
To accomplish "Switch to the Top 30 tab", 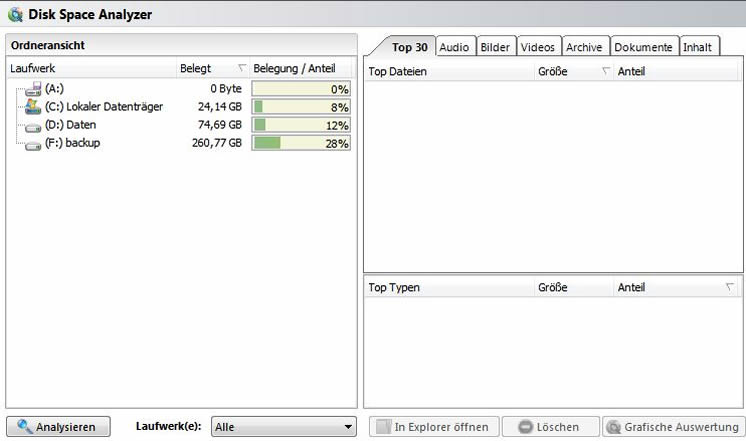I will point(409,47).
